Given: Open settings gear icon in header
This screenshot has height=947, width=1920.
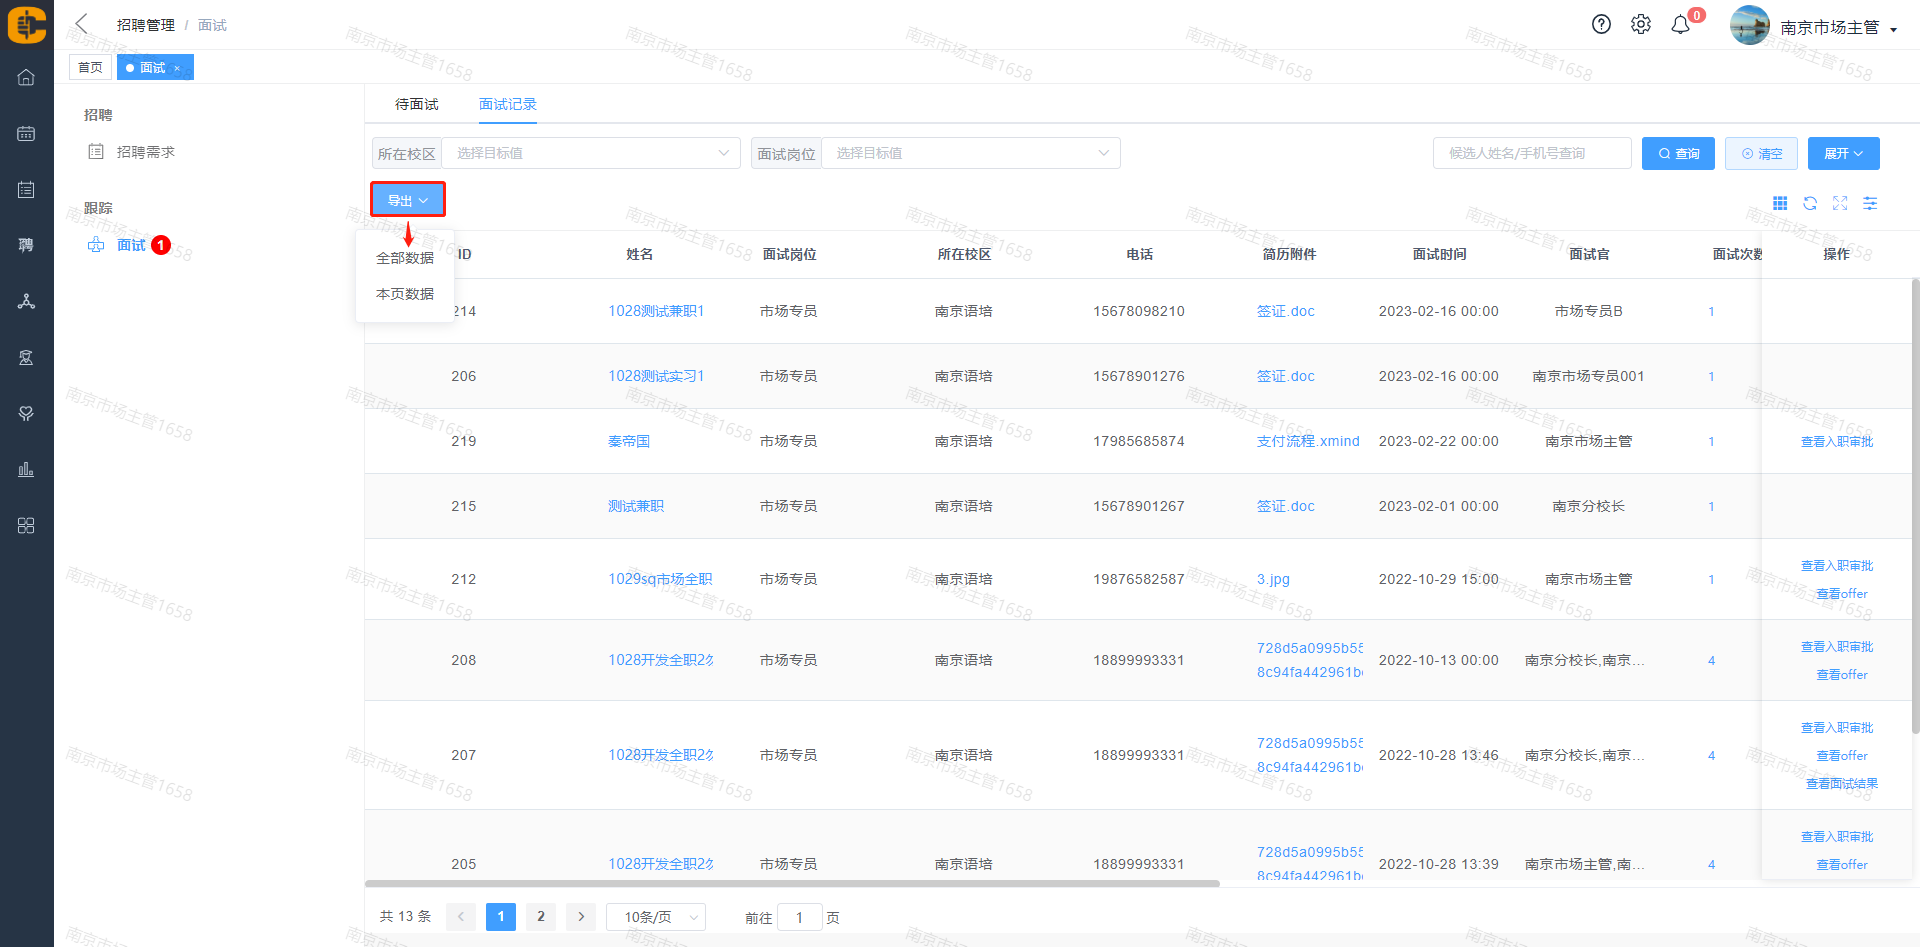Looking at the screenshot, I should pos(1641,25).
